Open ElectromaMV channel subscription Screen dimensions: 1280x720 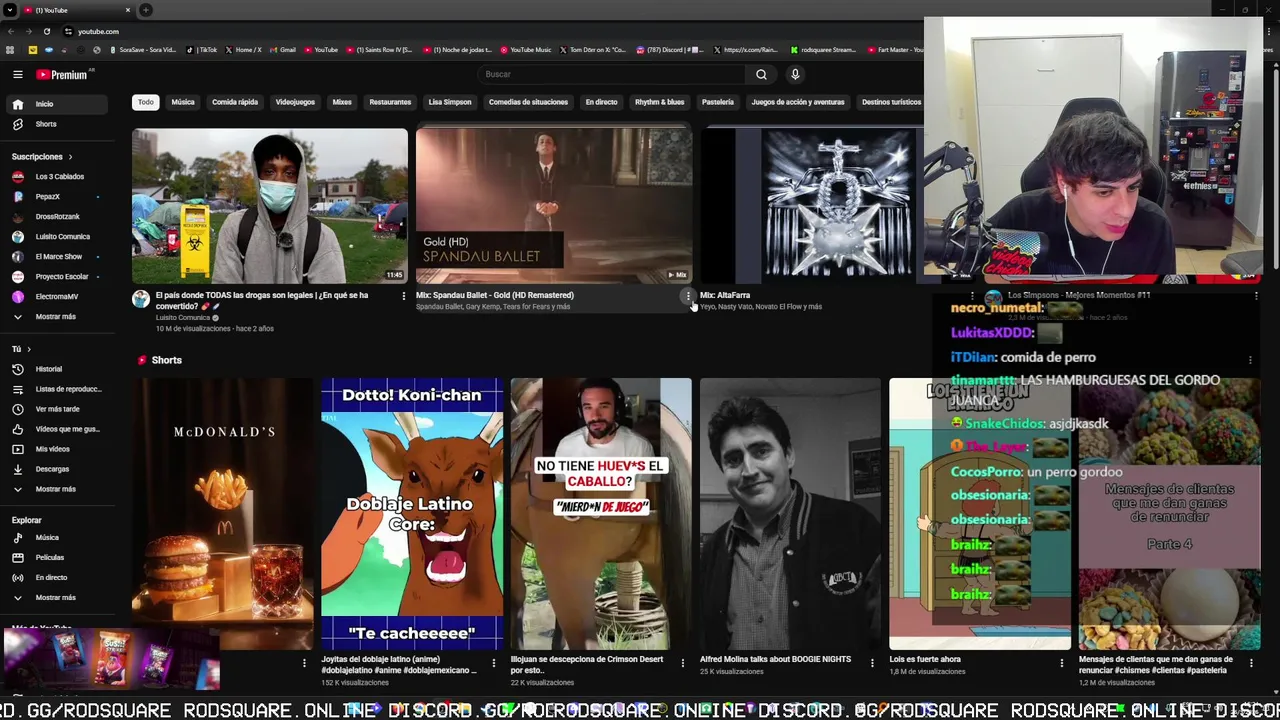coord(55,297)
